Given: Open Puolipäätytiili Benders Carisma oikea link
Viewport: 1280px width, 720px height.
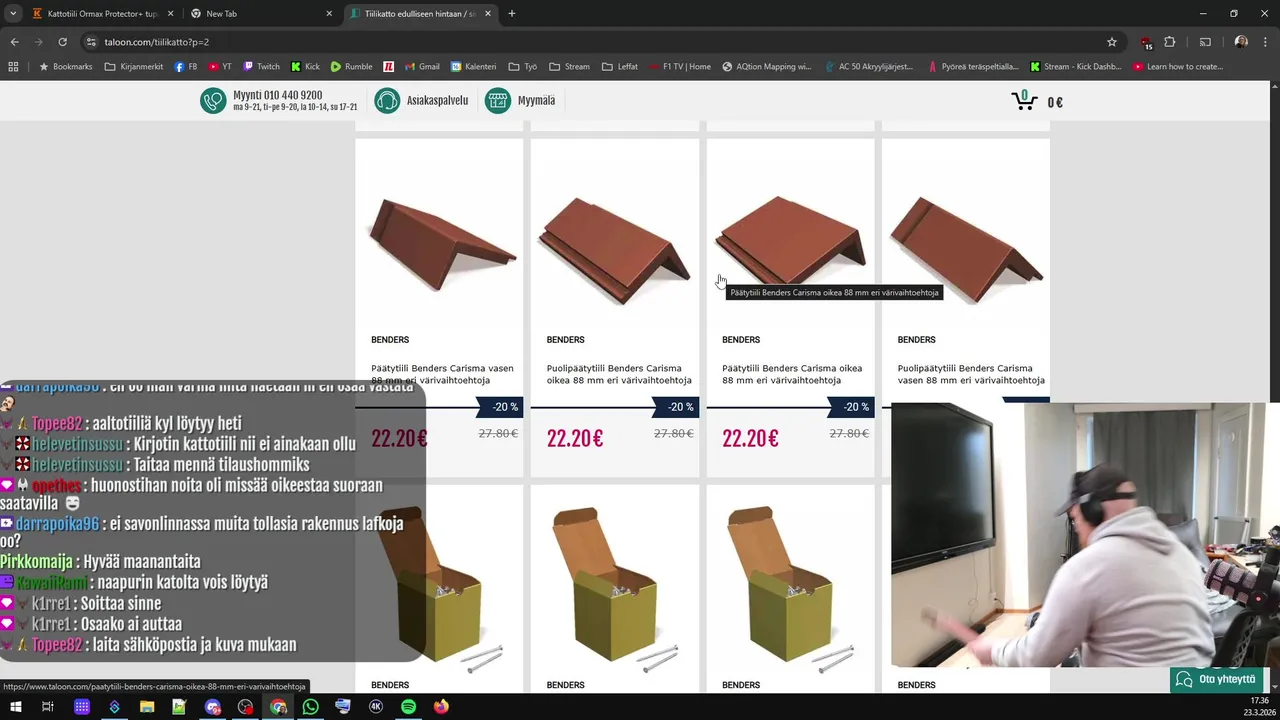Looking at the screenshot, I should [619, 374].
